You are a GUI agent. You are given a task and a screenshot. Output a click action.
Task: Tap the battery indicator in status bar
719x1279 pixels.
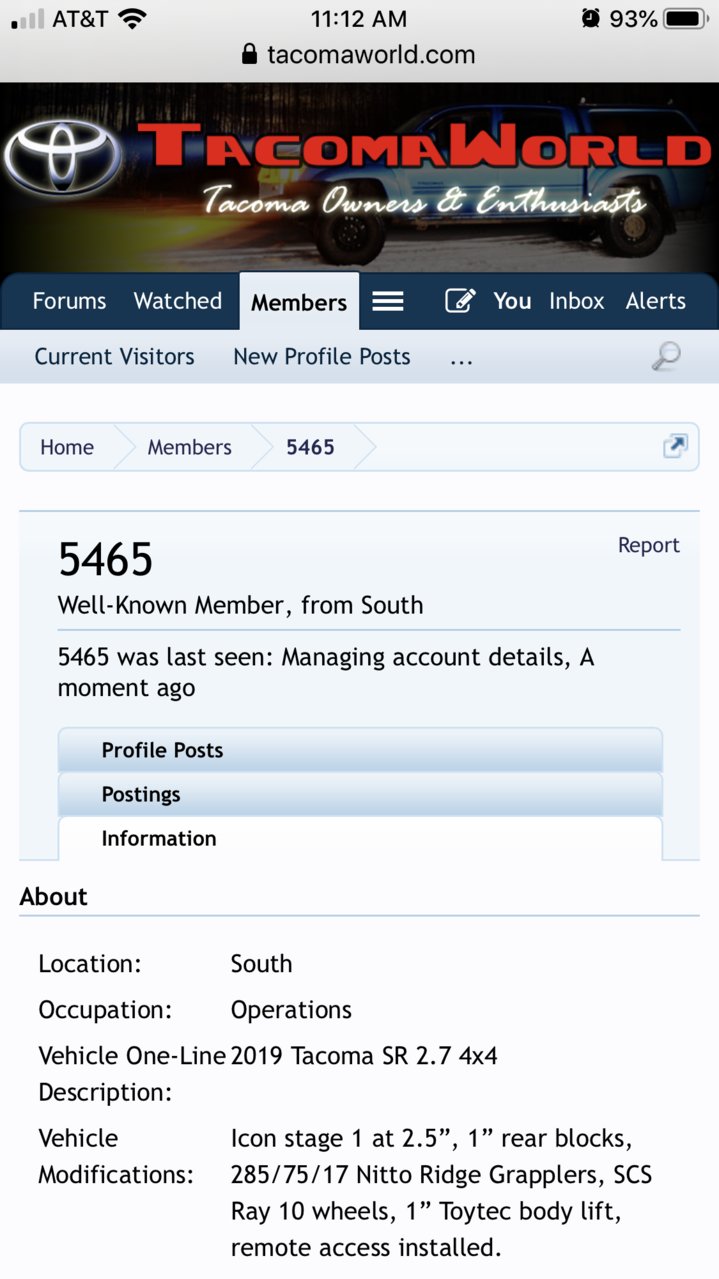(x=686, y=18)
